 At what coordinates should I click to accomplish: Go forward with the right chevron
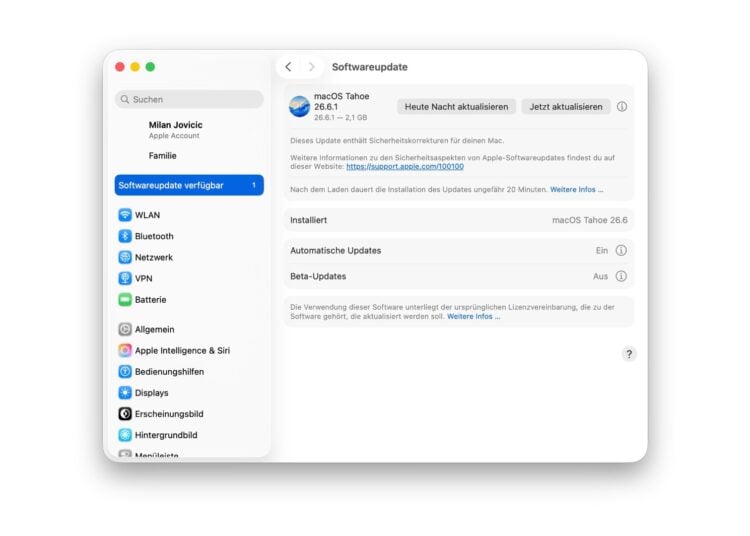point(311,67)
